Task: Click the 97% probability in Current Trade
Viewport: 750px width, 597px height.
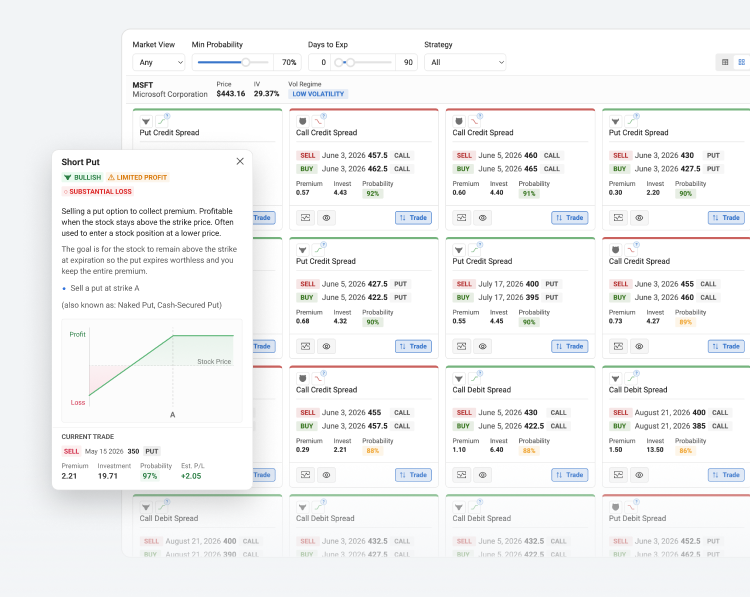Action: tap(149, 476)
